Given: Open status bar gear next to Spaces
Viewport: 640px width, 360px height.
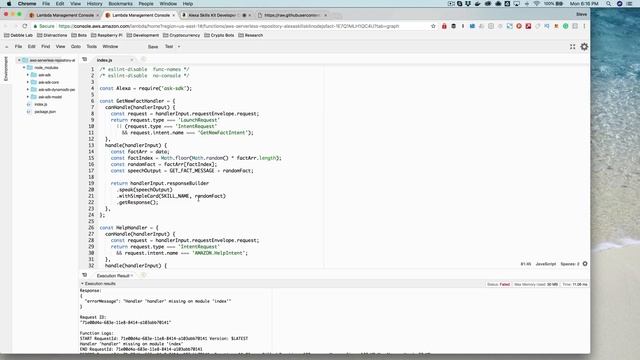Looking at the screenshot, I should [x=585, y=264].
